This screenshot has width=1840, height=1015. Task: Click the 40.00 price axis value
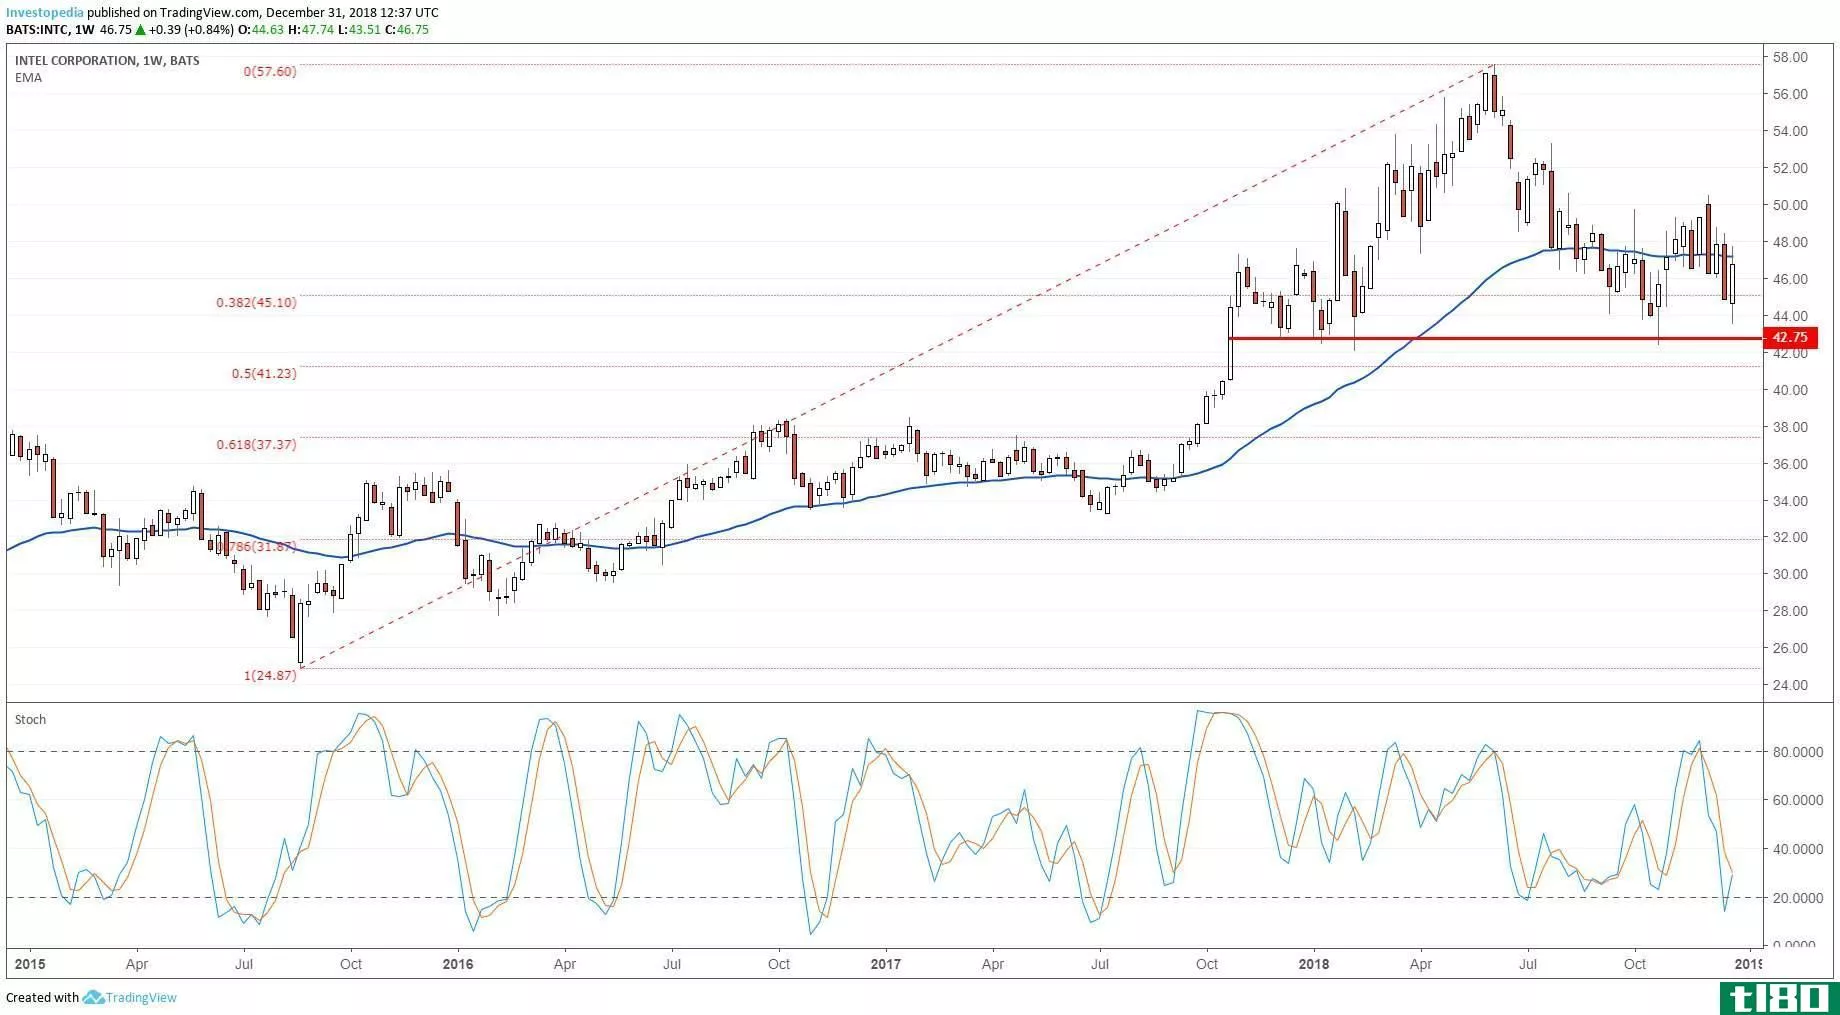[1789, 390]
